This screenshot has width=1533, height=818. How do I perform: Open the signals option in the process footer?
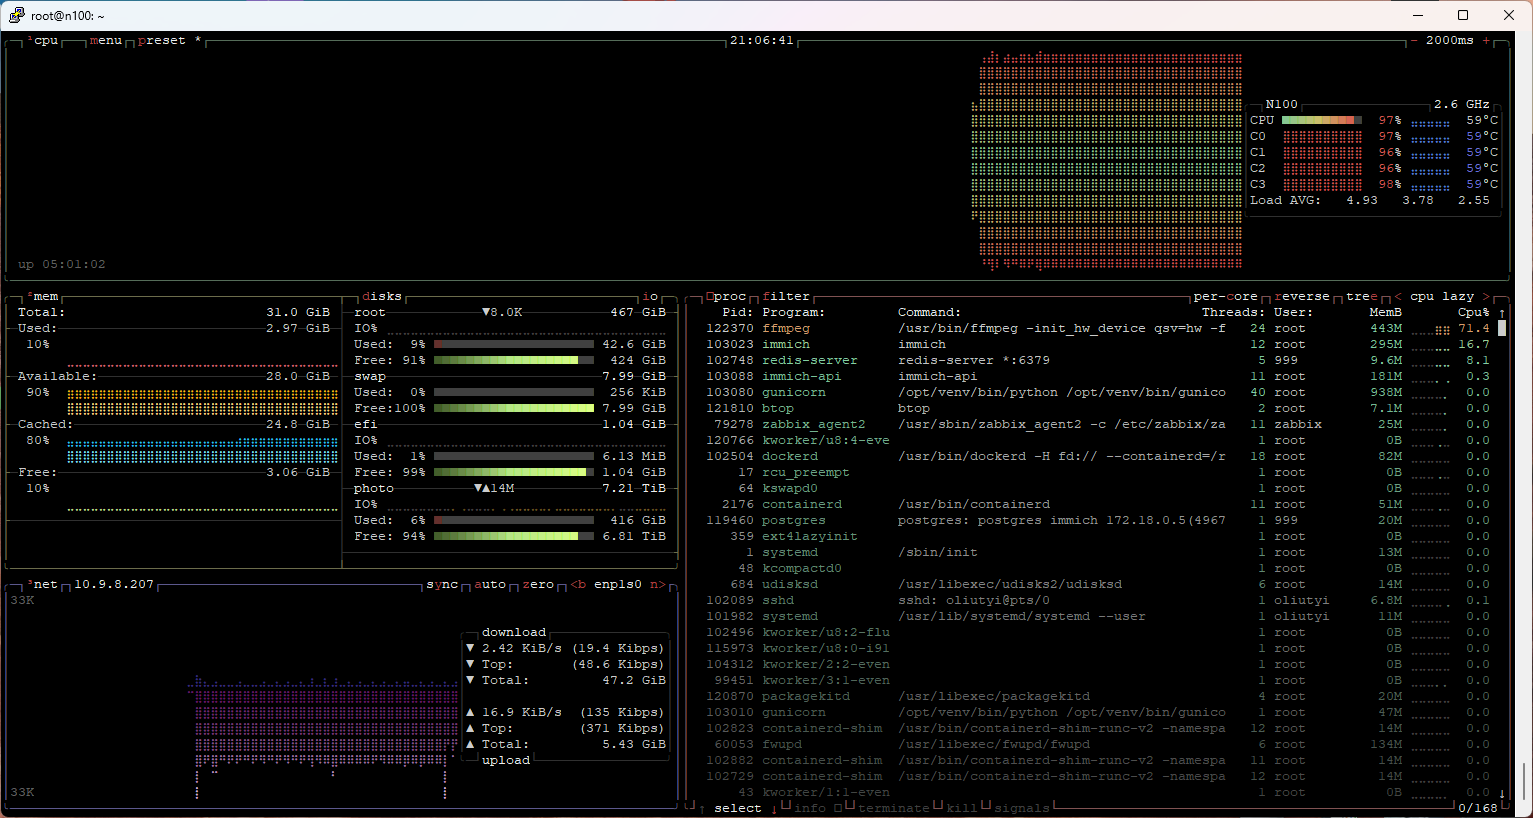[1021, 808]
